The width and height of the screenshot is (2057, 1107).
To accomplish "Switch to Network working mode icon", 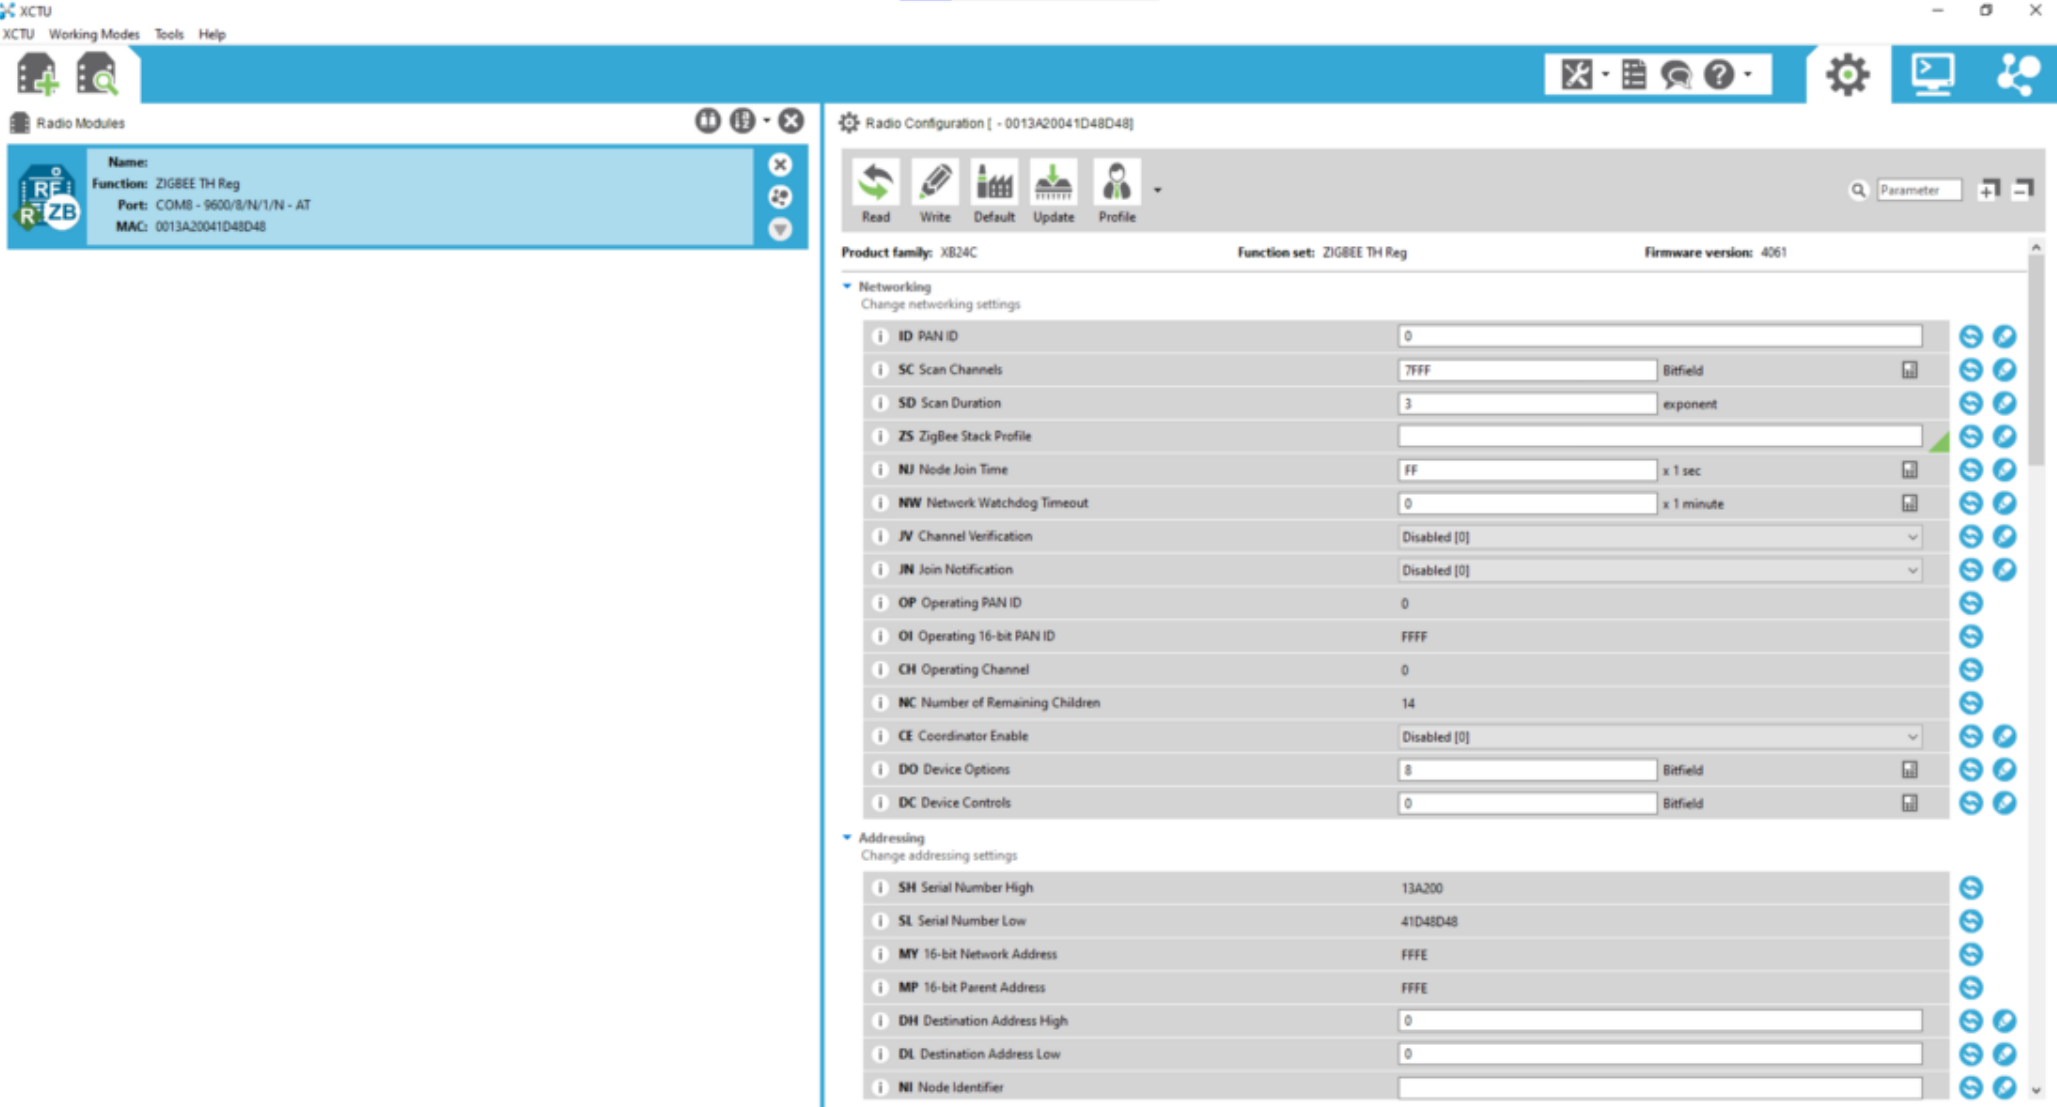I will 2018,74.
